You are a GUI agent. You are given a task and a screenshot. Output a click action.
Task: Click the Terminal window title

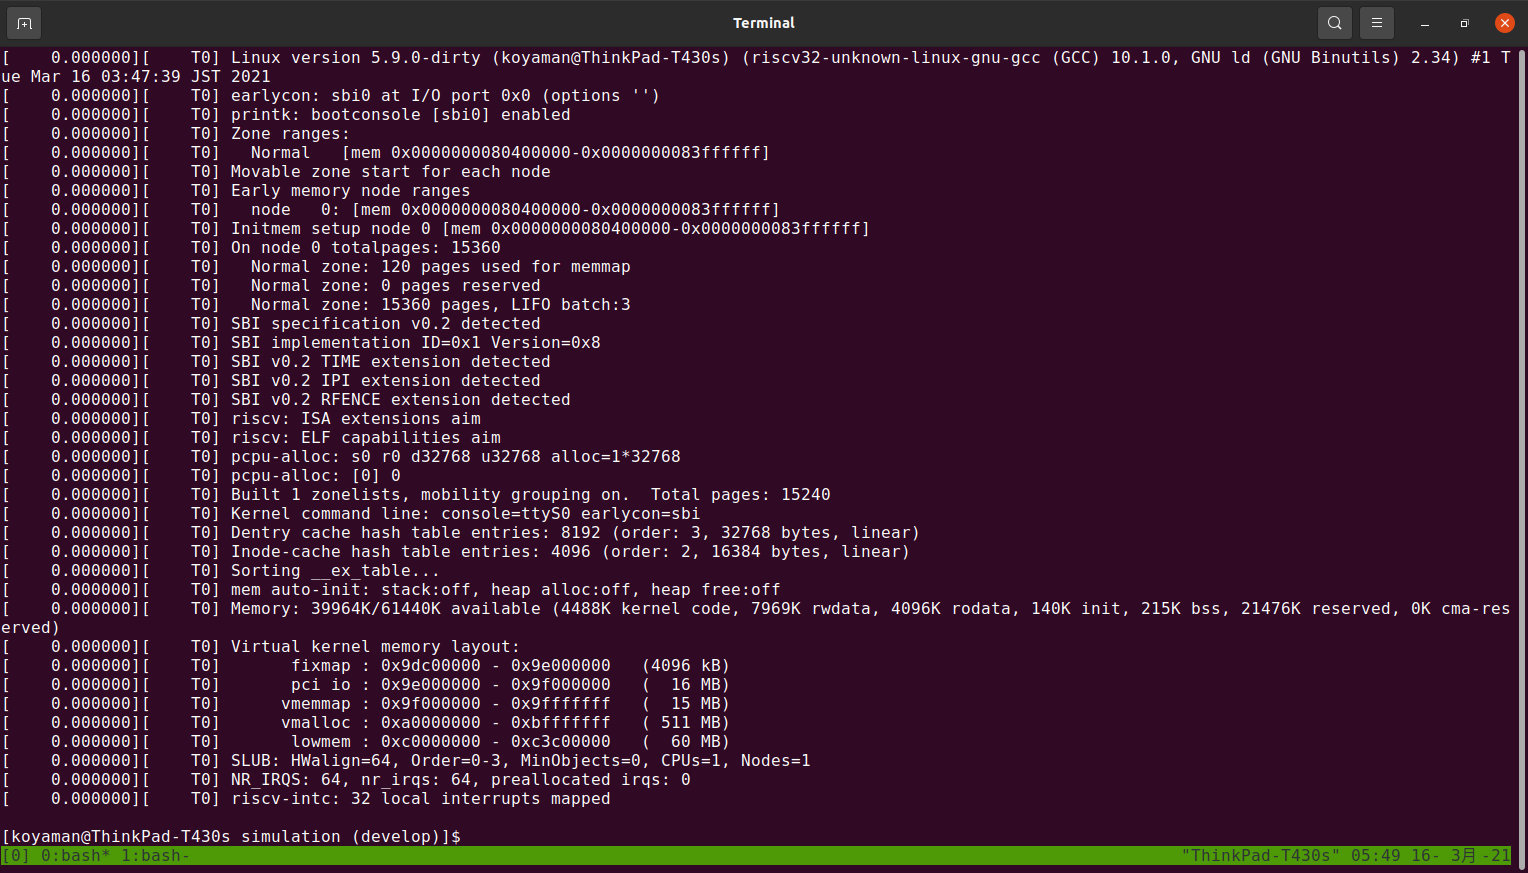763,23
